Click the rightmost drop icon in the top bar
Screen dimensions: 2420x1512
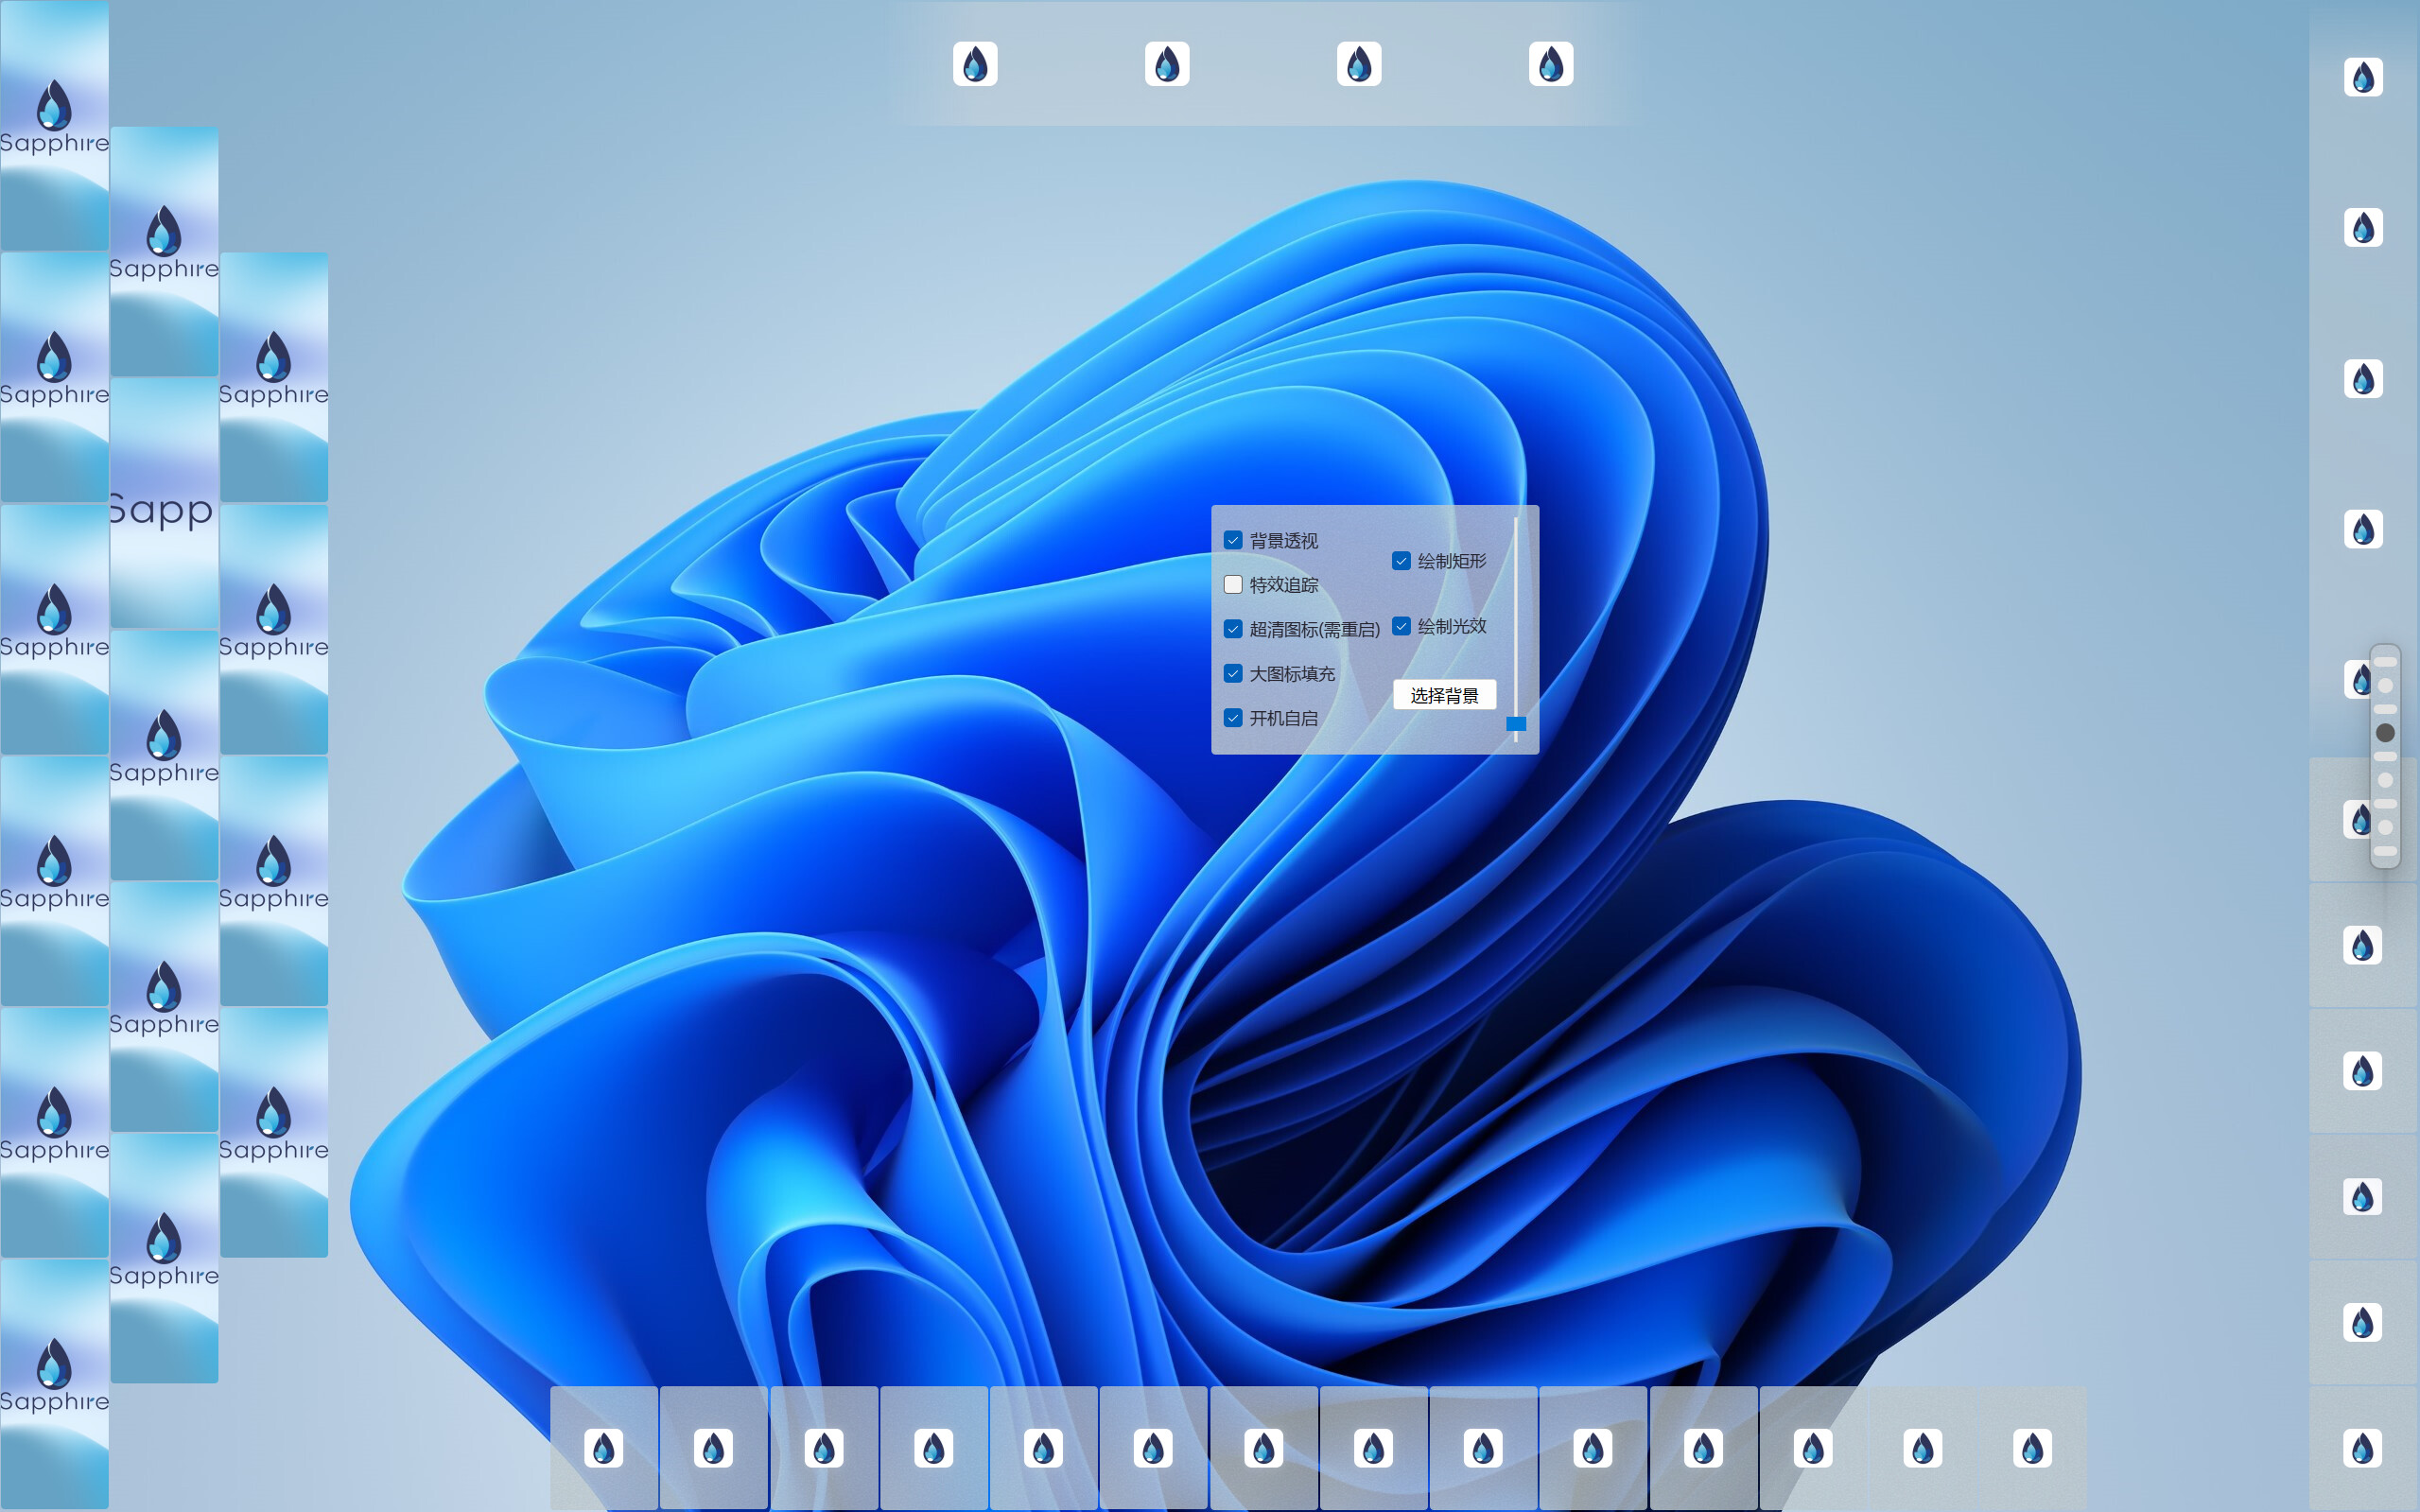pos(1550,62)
